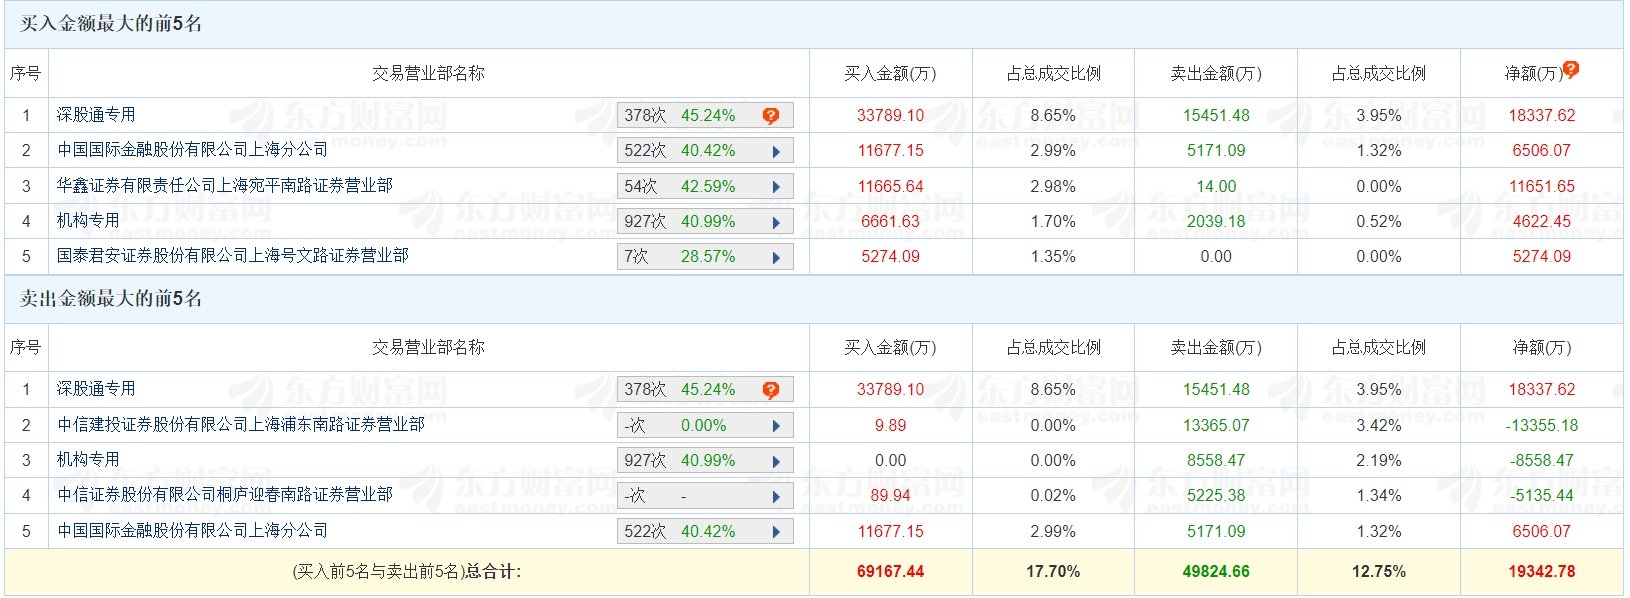The image size is (1630, 598).
Task: Select sell amount 8558.47 cell
Action: point(1216,460)
